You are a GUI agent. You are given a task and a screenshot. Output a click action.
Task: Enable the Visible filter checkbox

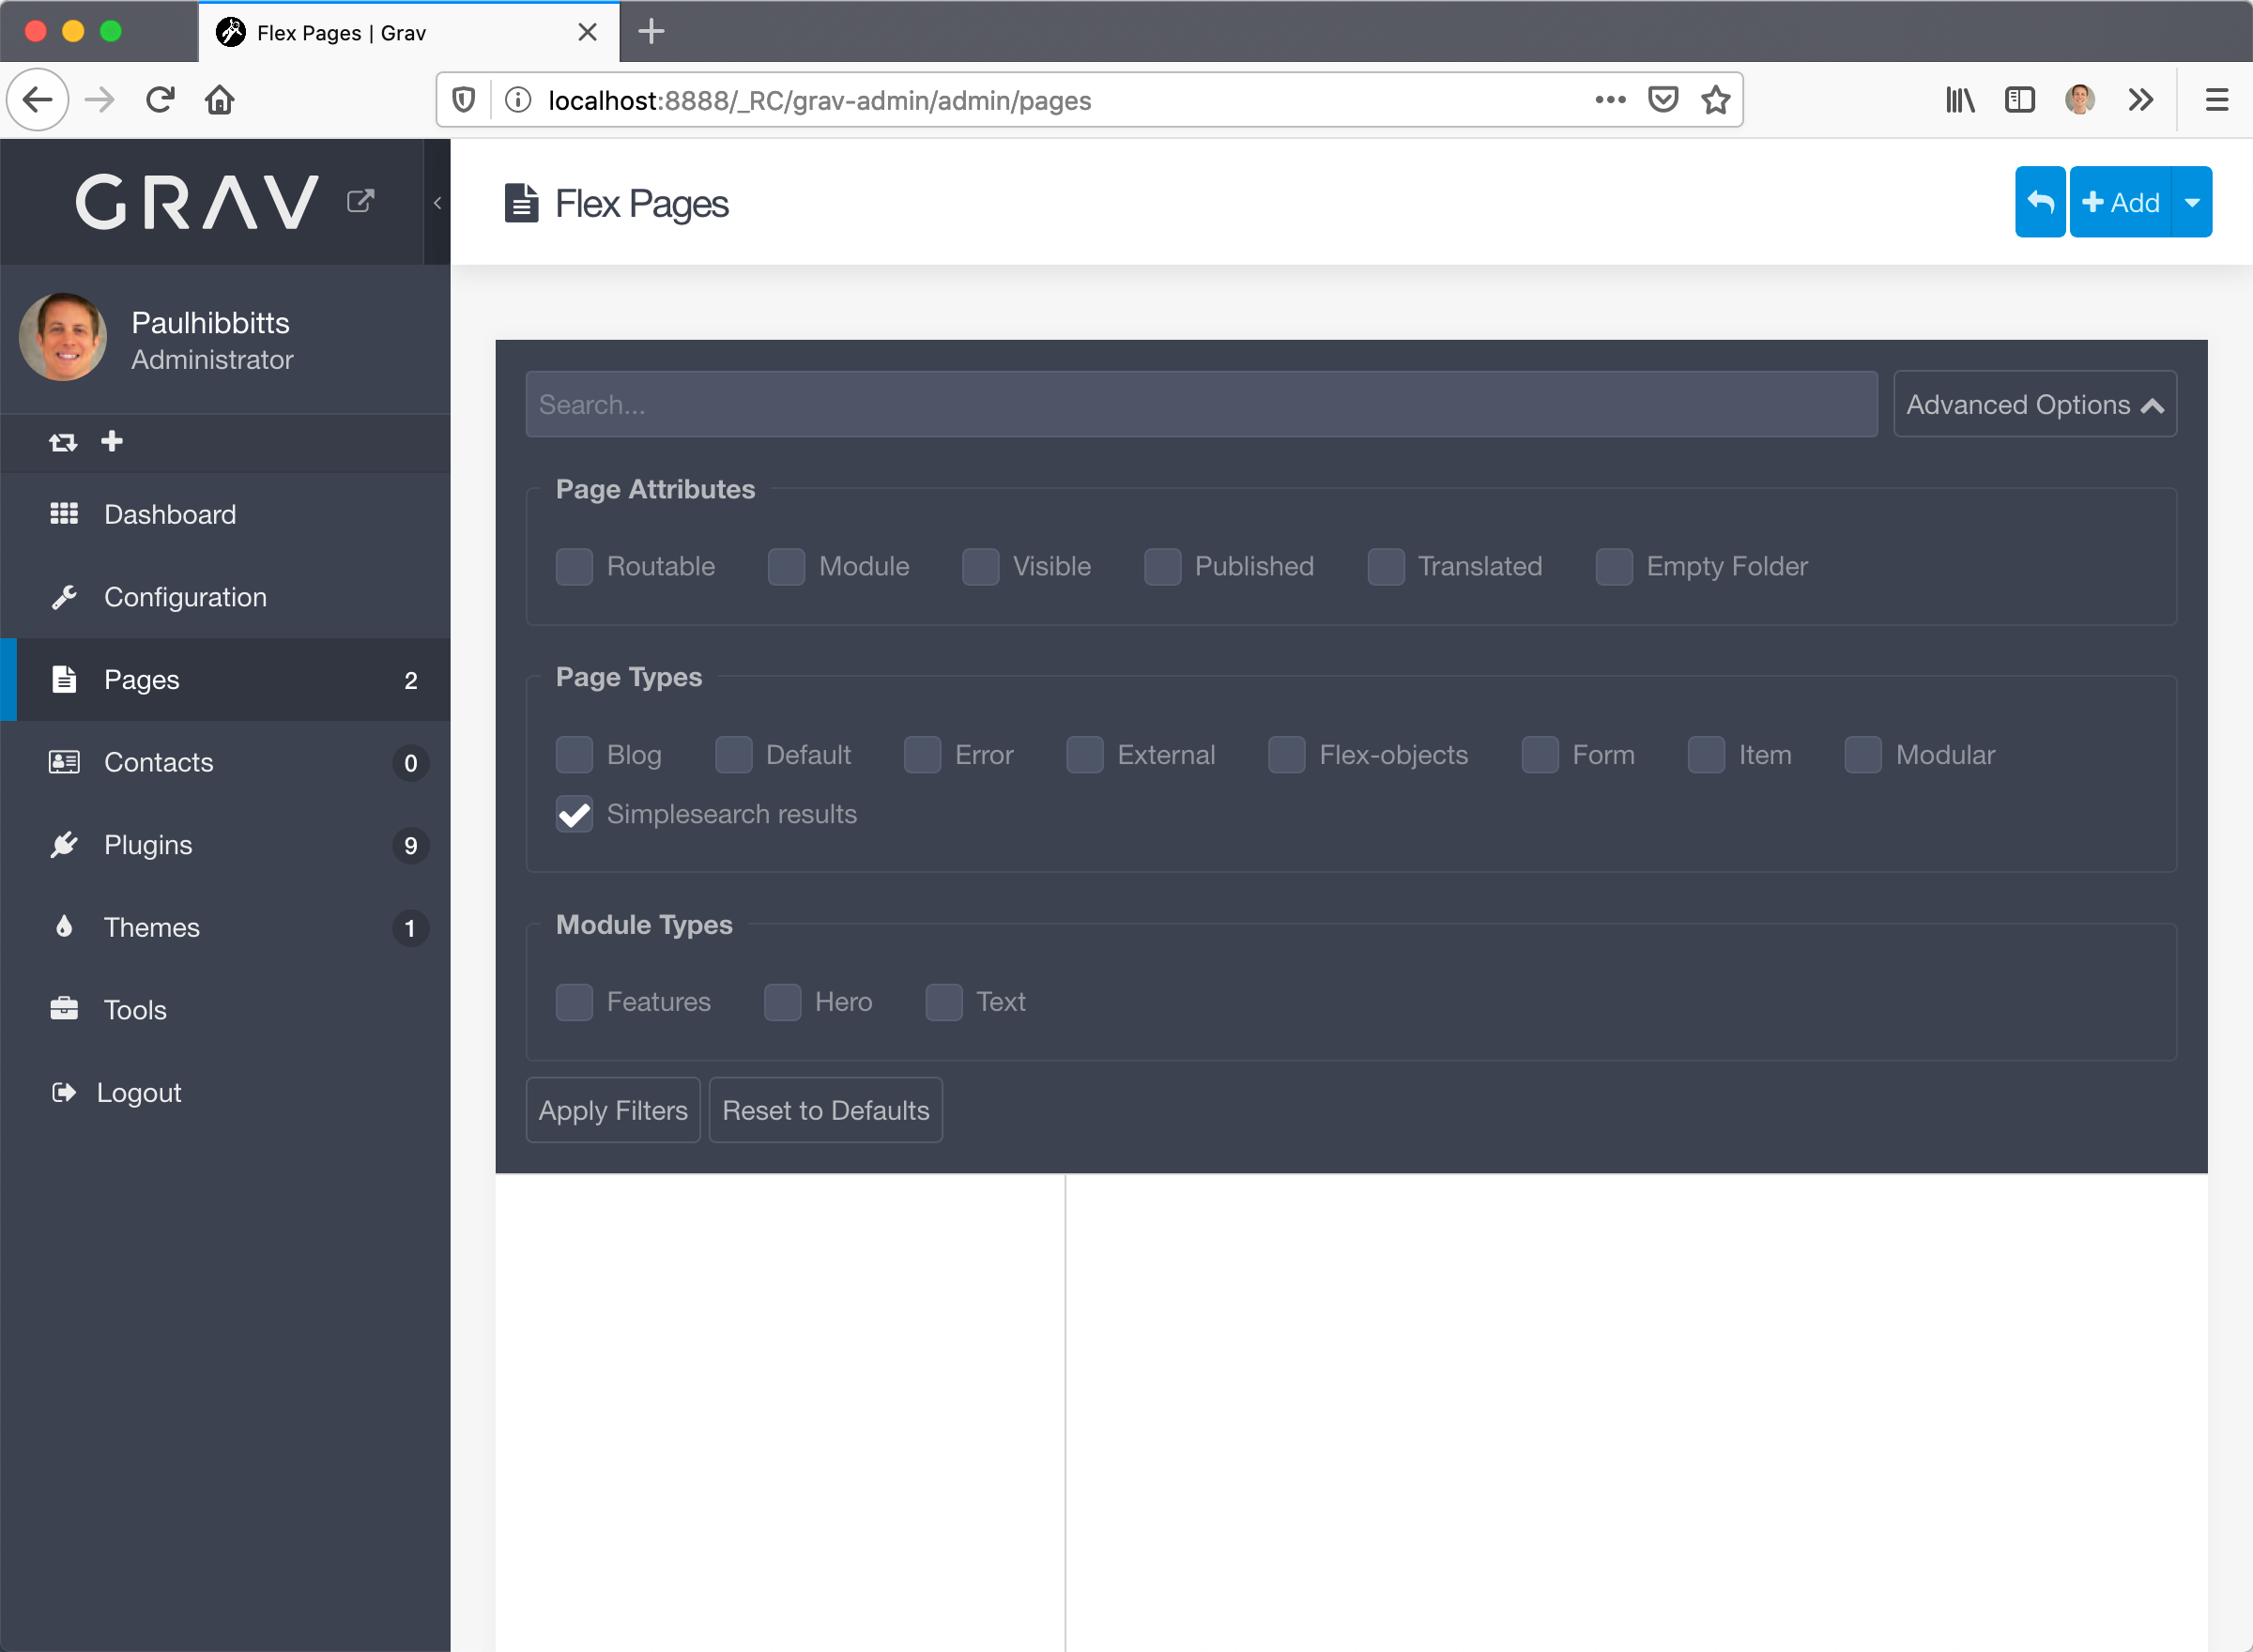pyautogui.click(x=980, y=567)
